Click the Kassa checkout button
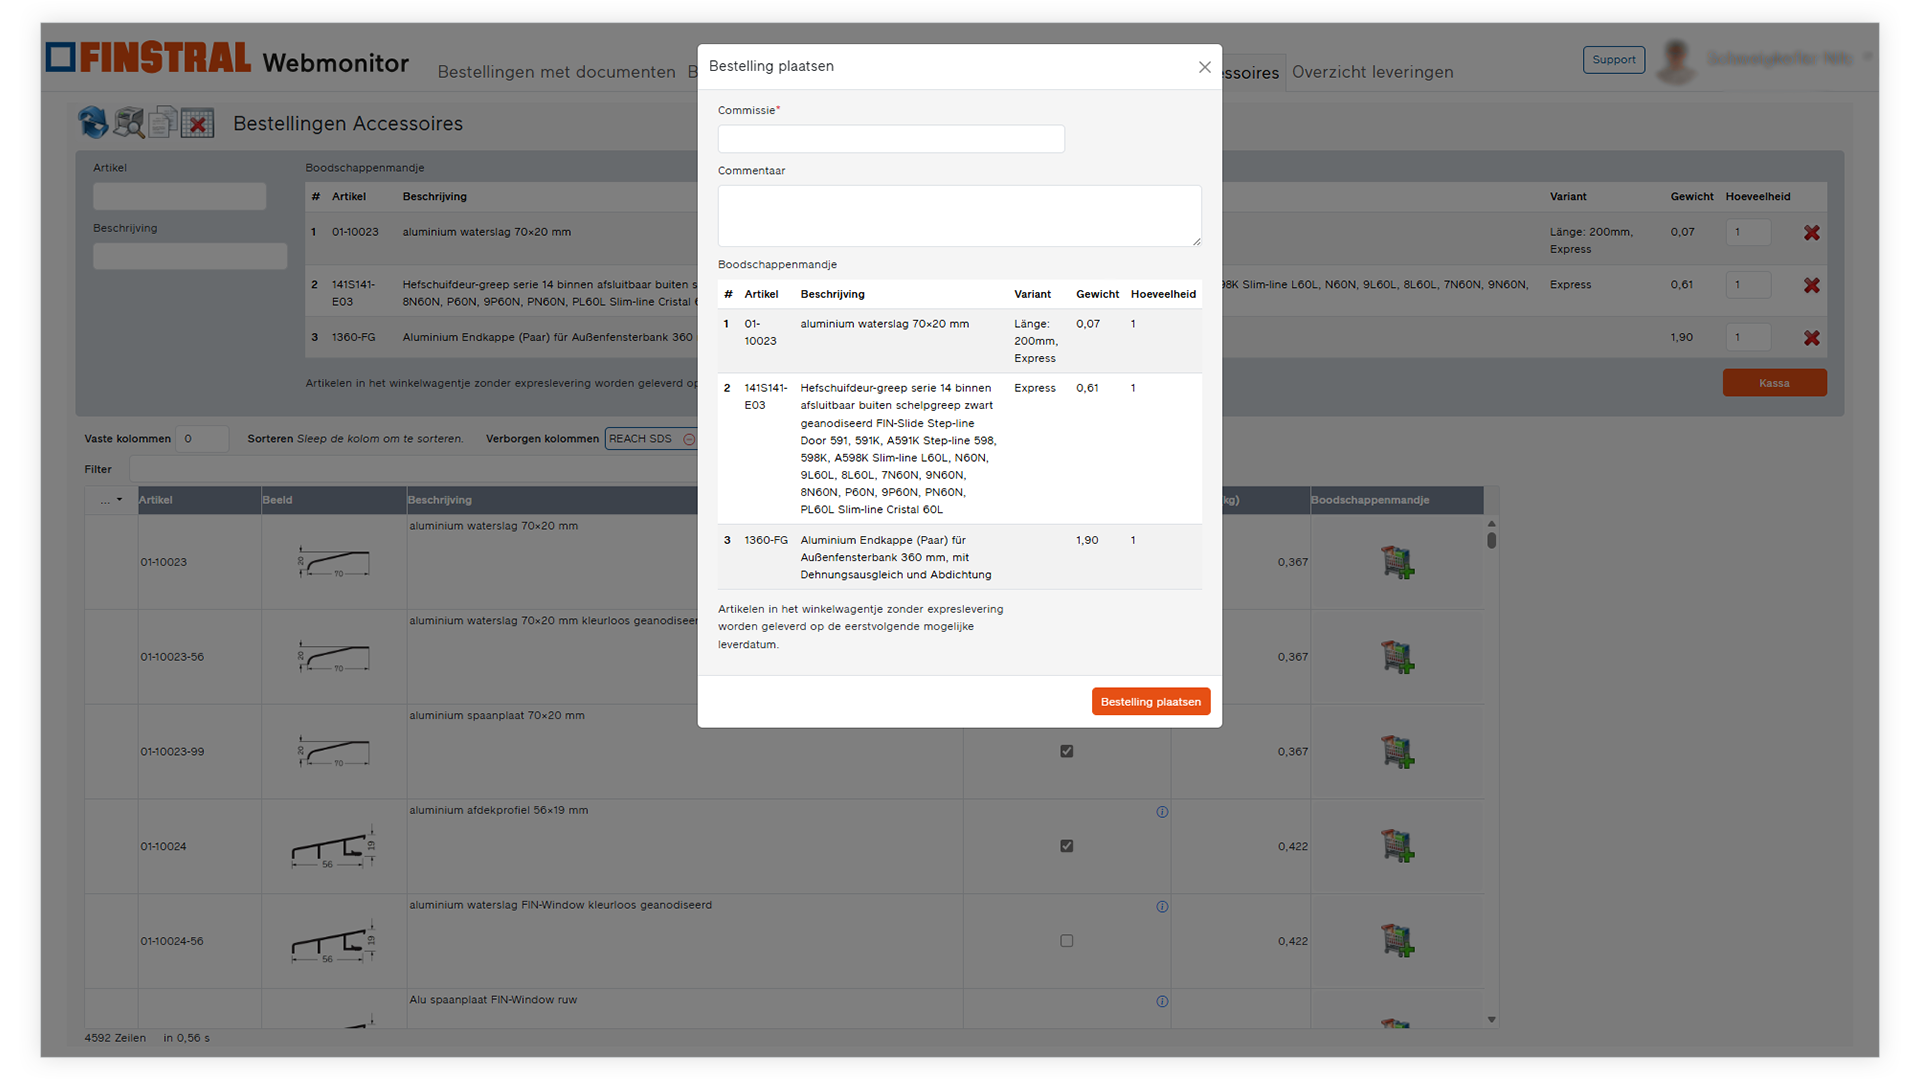The width and height of the screenshot is (1920, 1080). tap(1774, 383)
